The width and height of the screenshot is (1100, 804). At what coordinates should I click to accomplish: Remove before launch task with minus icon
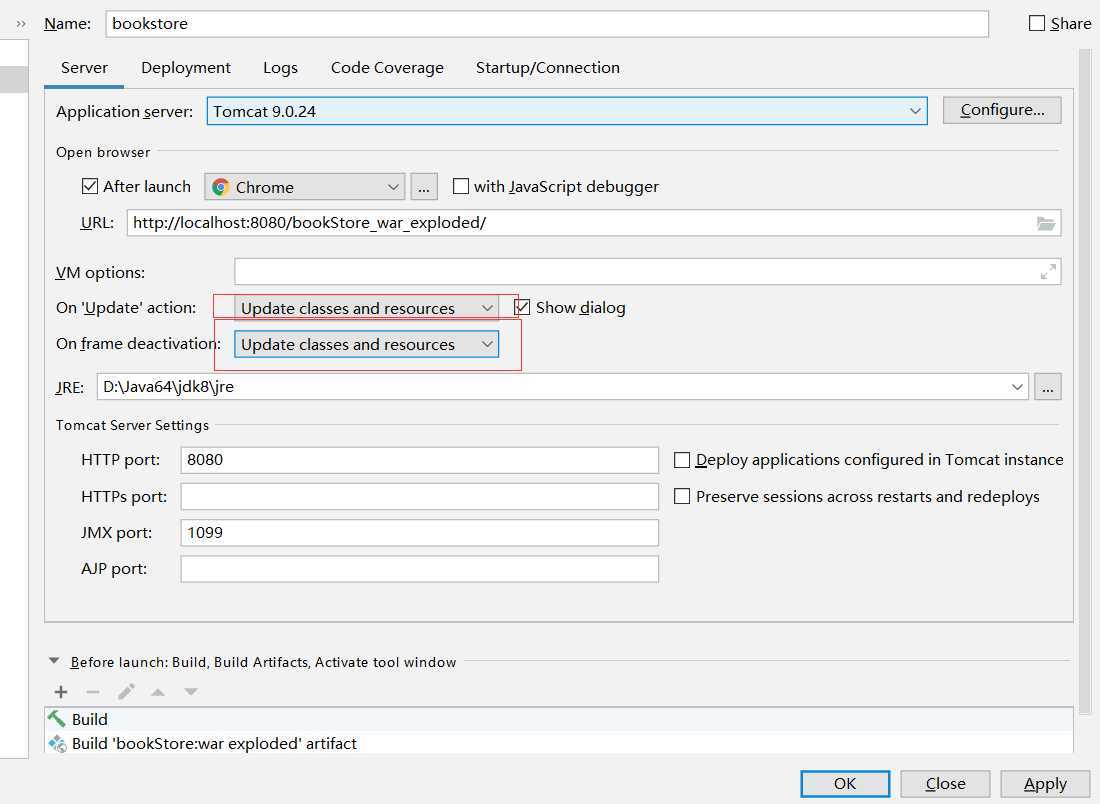tap(93, 692)
